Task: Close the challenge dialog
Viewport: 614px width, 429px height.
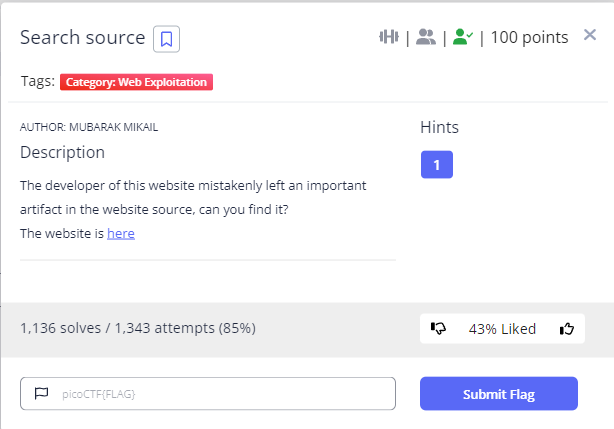Action: coord(590,35)
